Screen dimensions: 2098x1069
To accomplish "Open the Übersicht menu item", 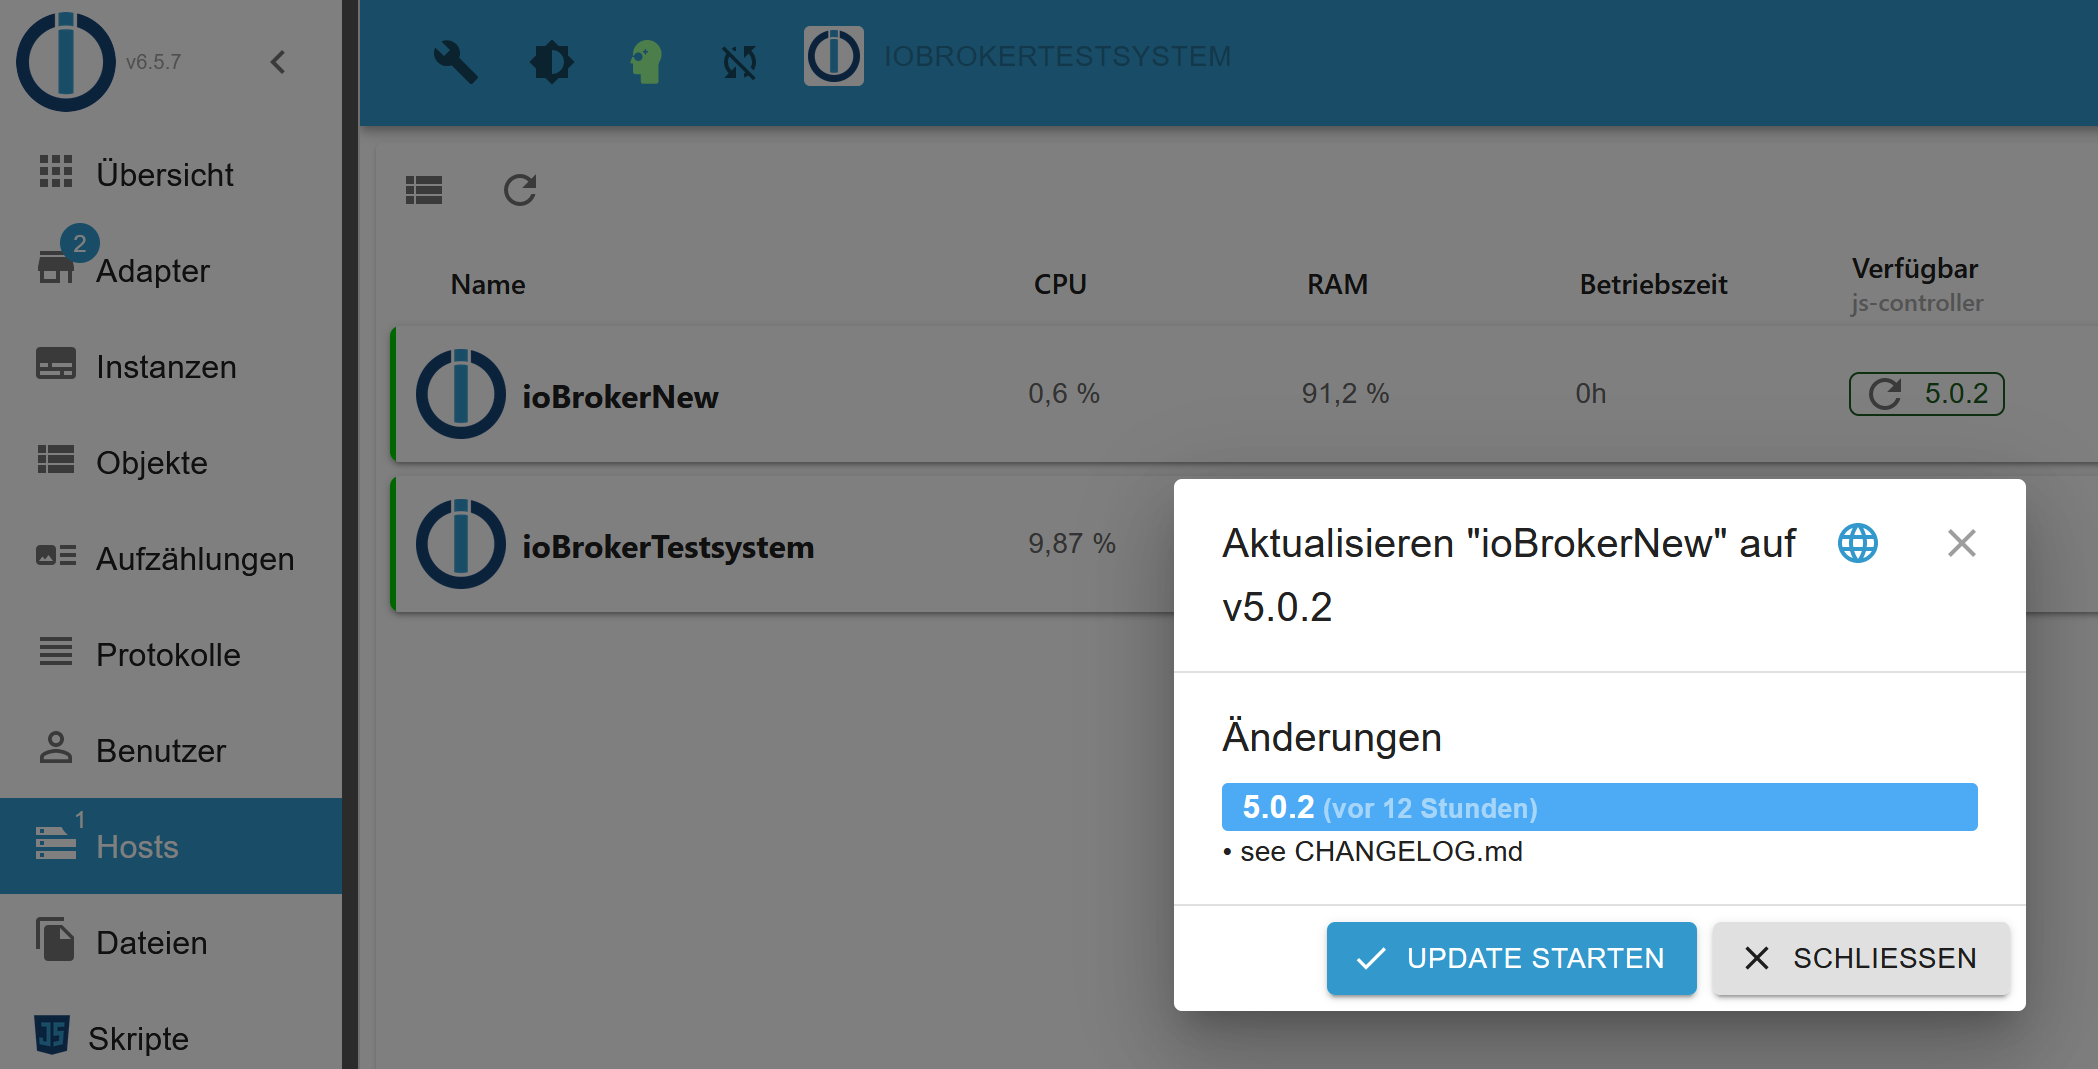I will 164,174.
